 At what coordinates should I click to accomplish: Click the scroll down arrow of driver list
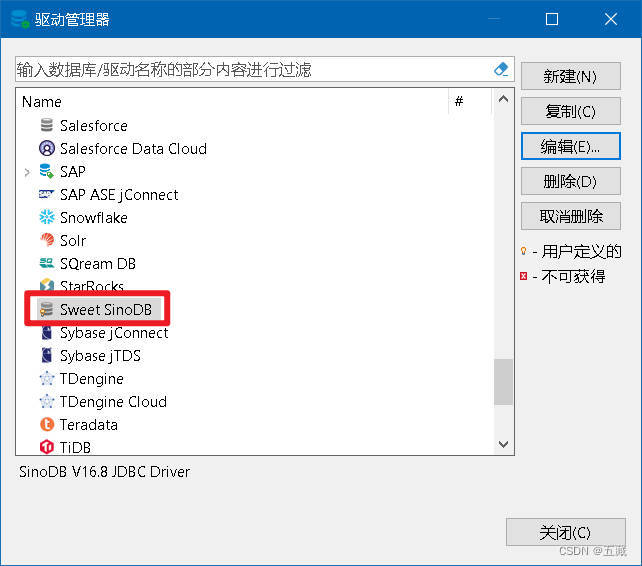pyautogui.click(x=504, y=444)
